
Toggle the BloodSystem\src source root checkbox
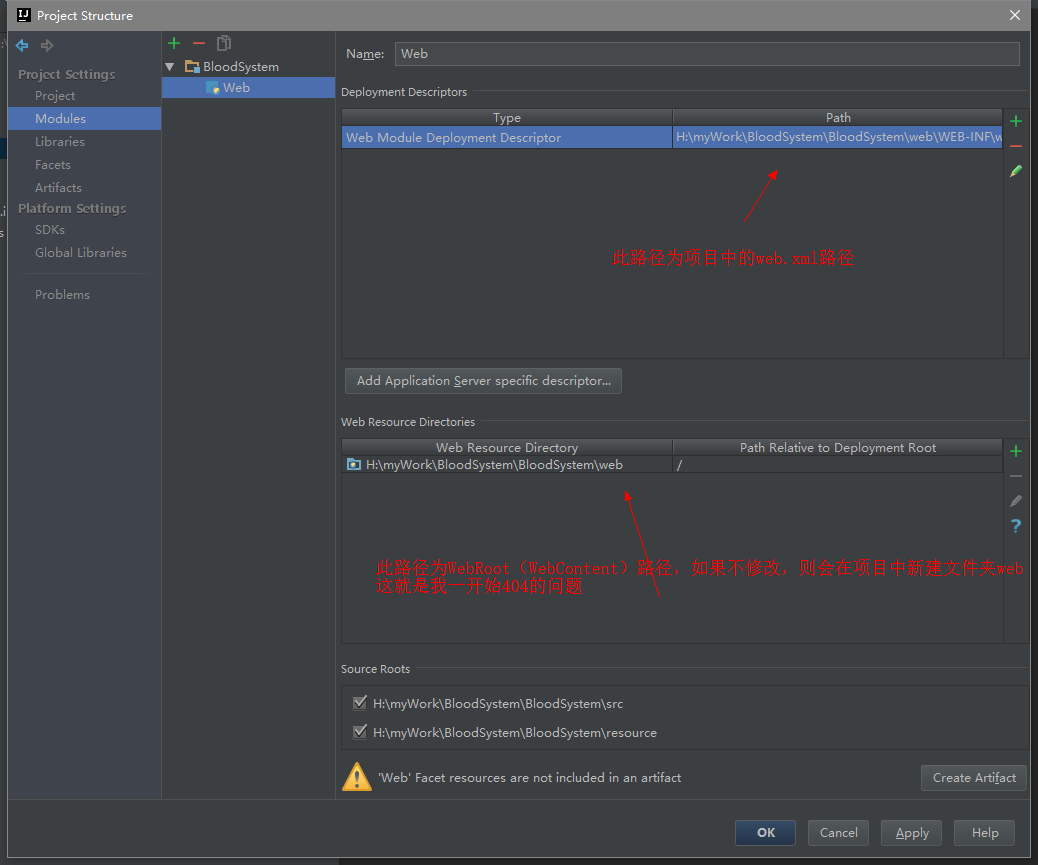click(360, 703)
